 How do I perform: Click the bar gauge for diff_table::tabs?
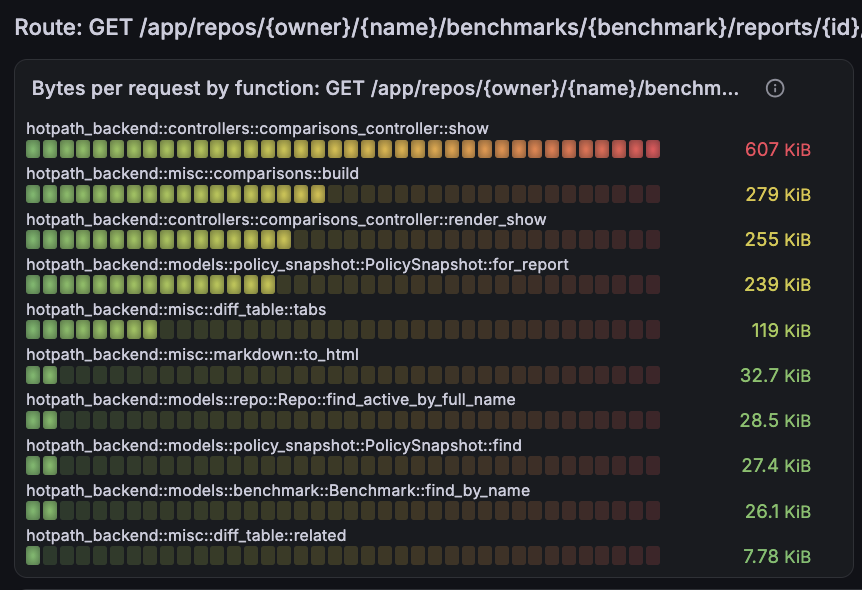pyautogui.click(x=343, y=330)
